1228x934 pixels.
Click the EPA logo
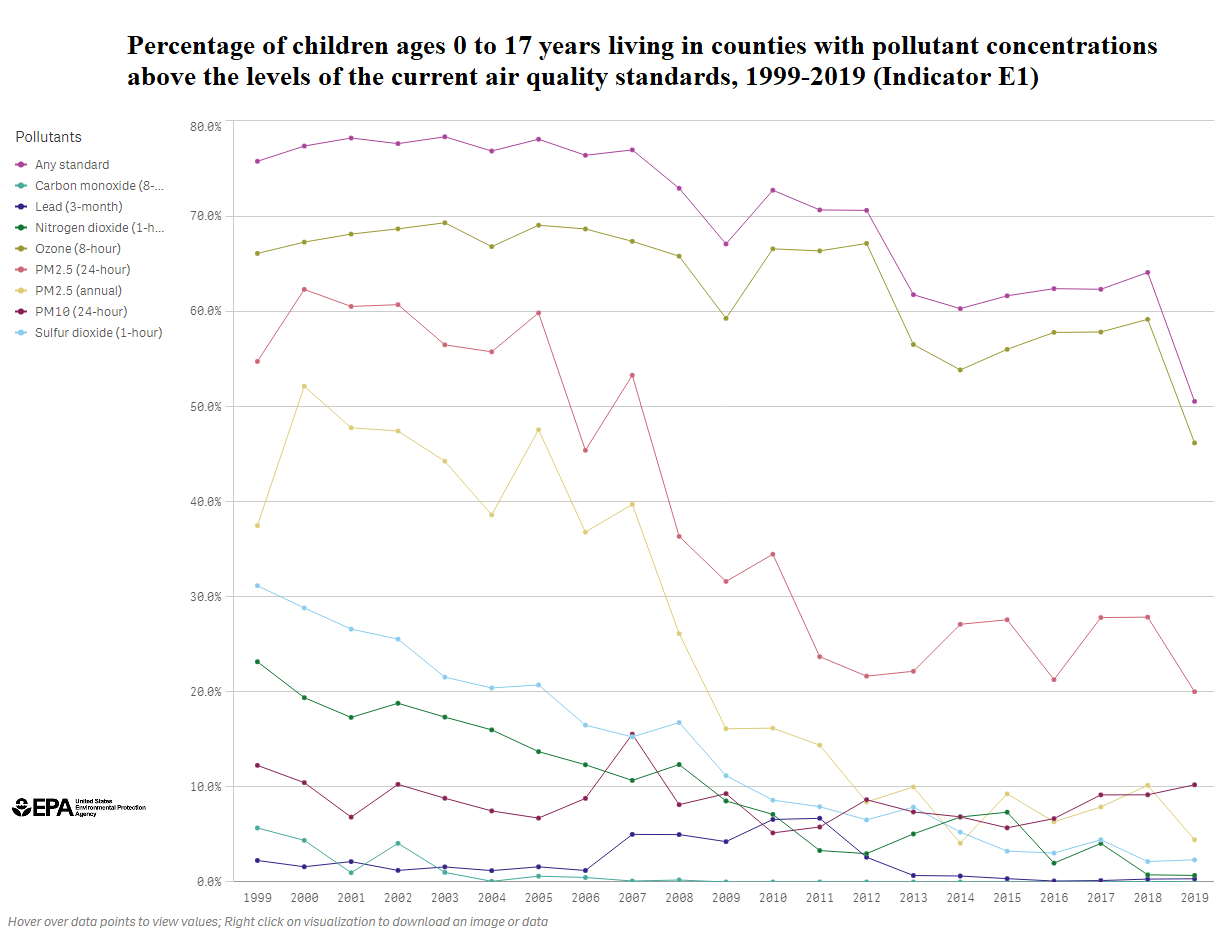click(x=78, y=807)
